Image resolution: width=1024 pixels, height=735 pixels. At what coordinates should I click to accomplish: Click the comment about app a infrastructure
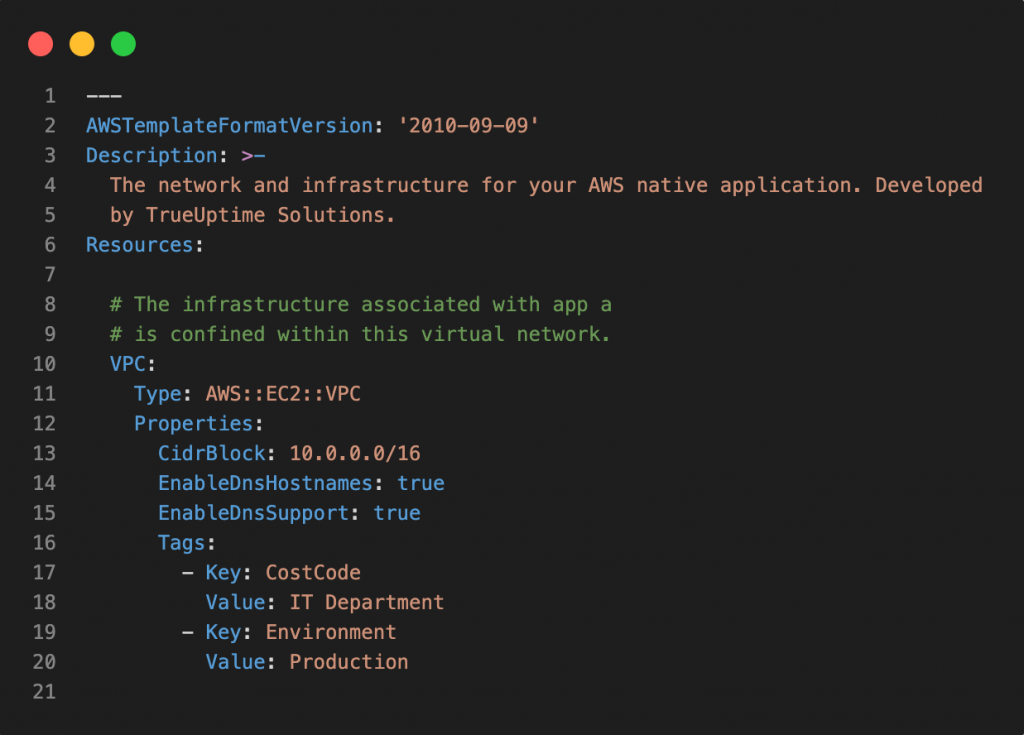click(360, 305)
